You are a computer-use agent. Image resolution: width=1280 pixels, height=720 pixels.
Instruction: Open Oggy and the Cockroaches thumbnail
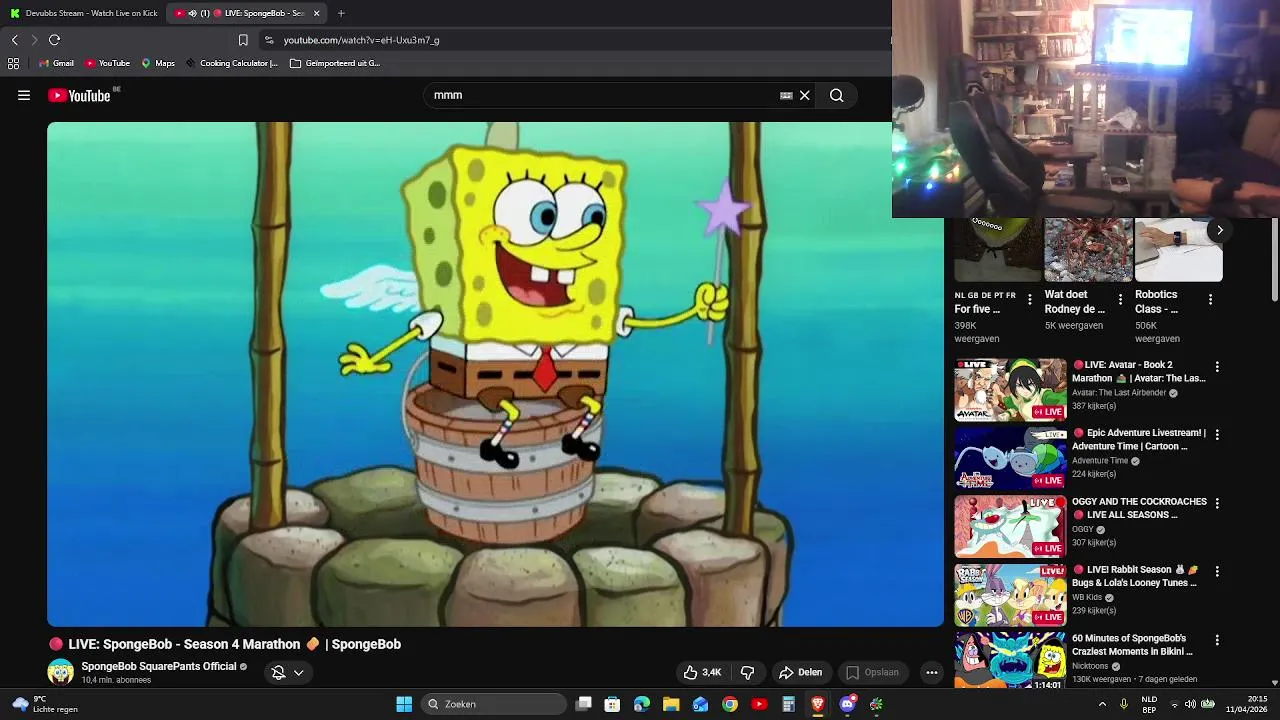(1010, 526)
